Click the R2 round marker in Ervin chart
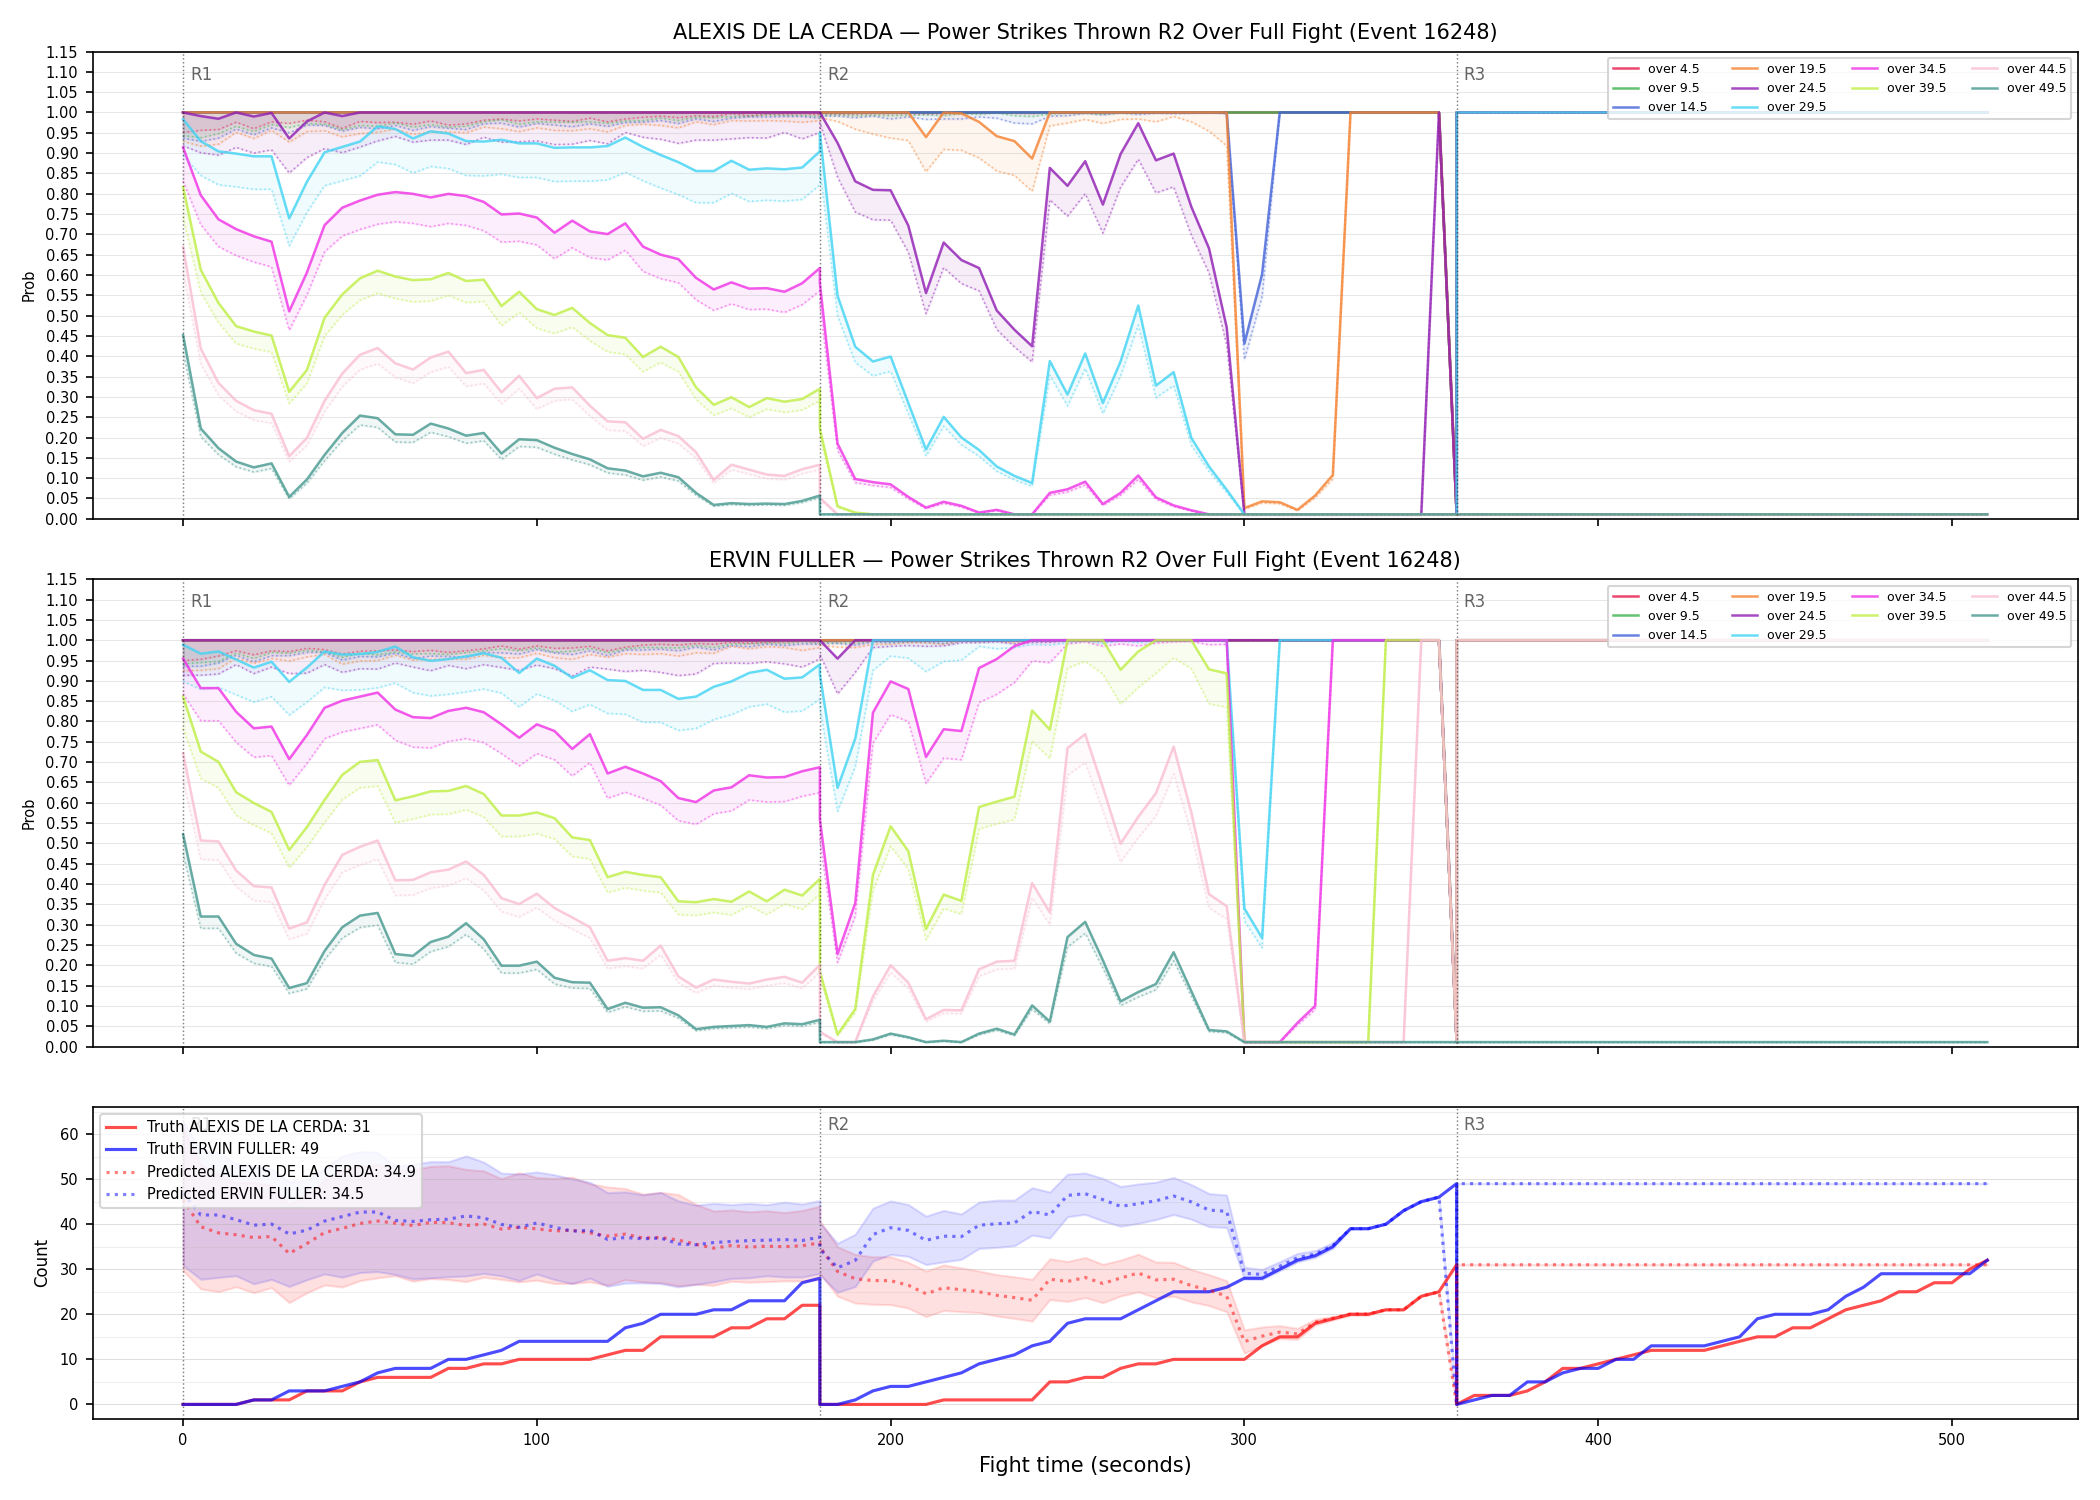 coord(838,601)
